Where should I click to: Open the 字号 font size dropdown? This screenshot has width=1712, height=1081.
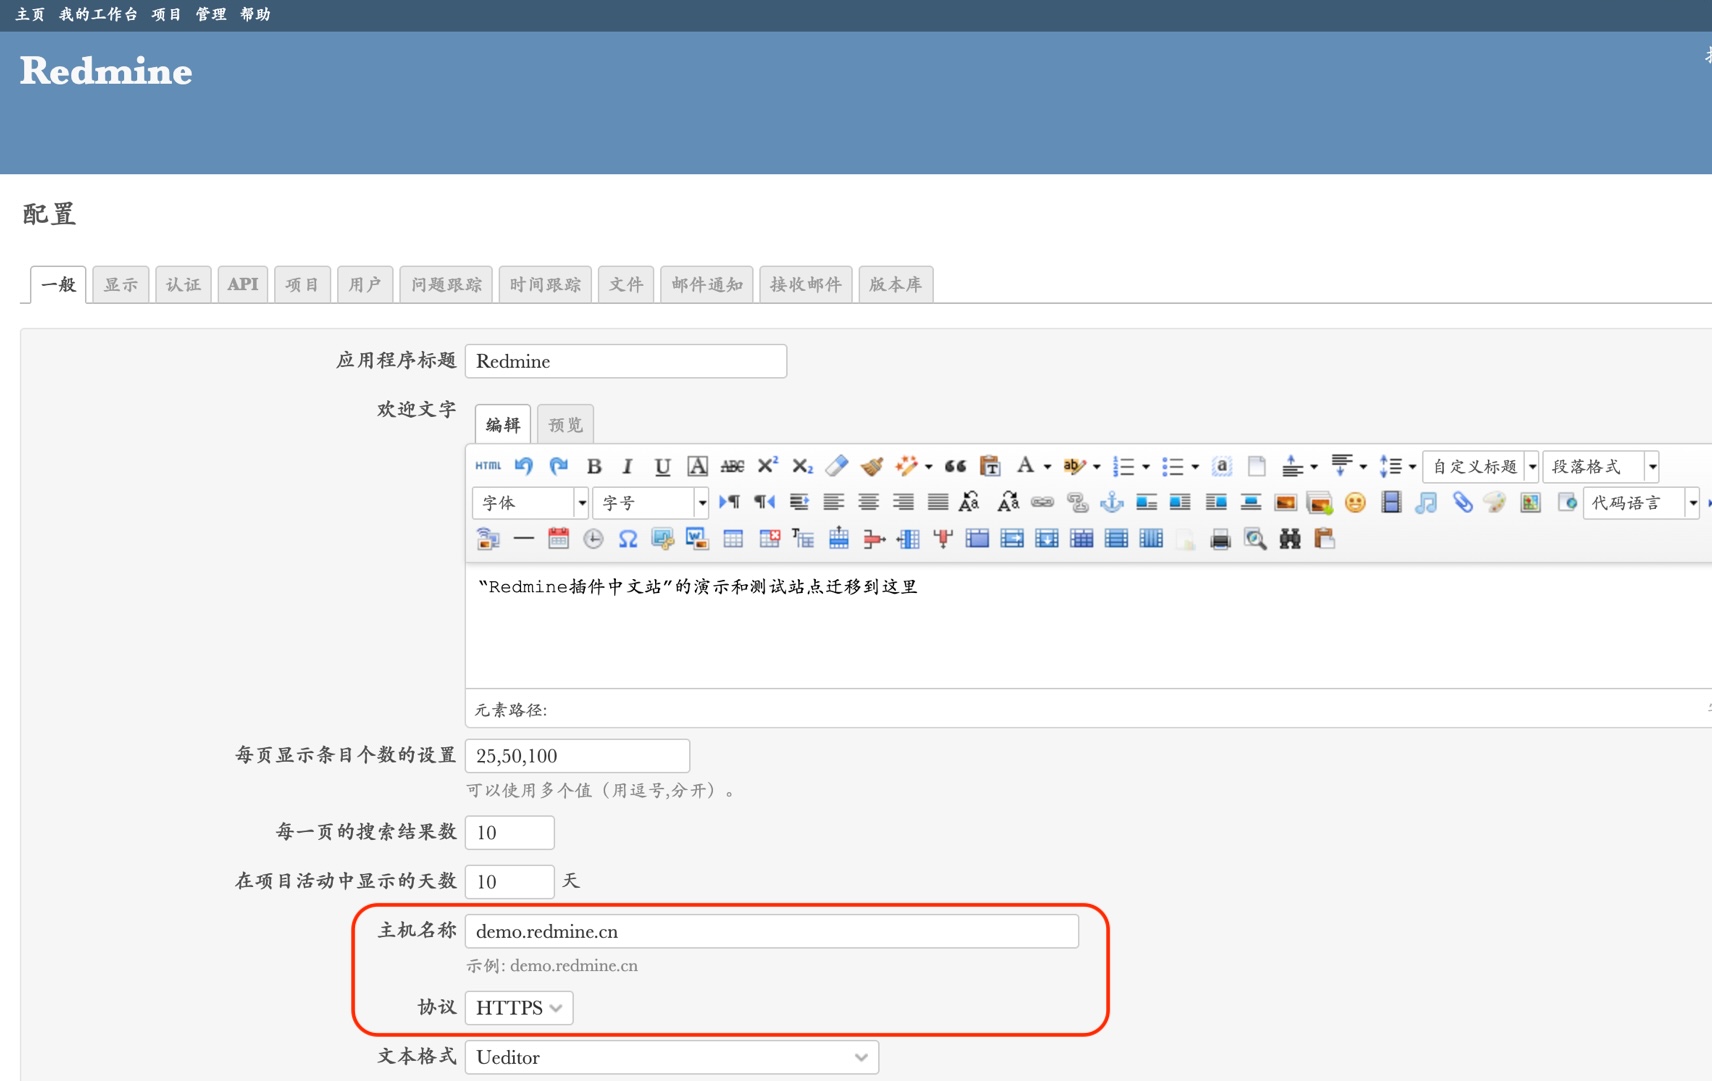click(650, 502)
